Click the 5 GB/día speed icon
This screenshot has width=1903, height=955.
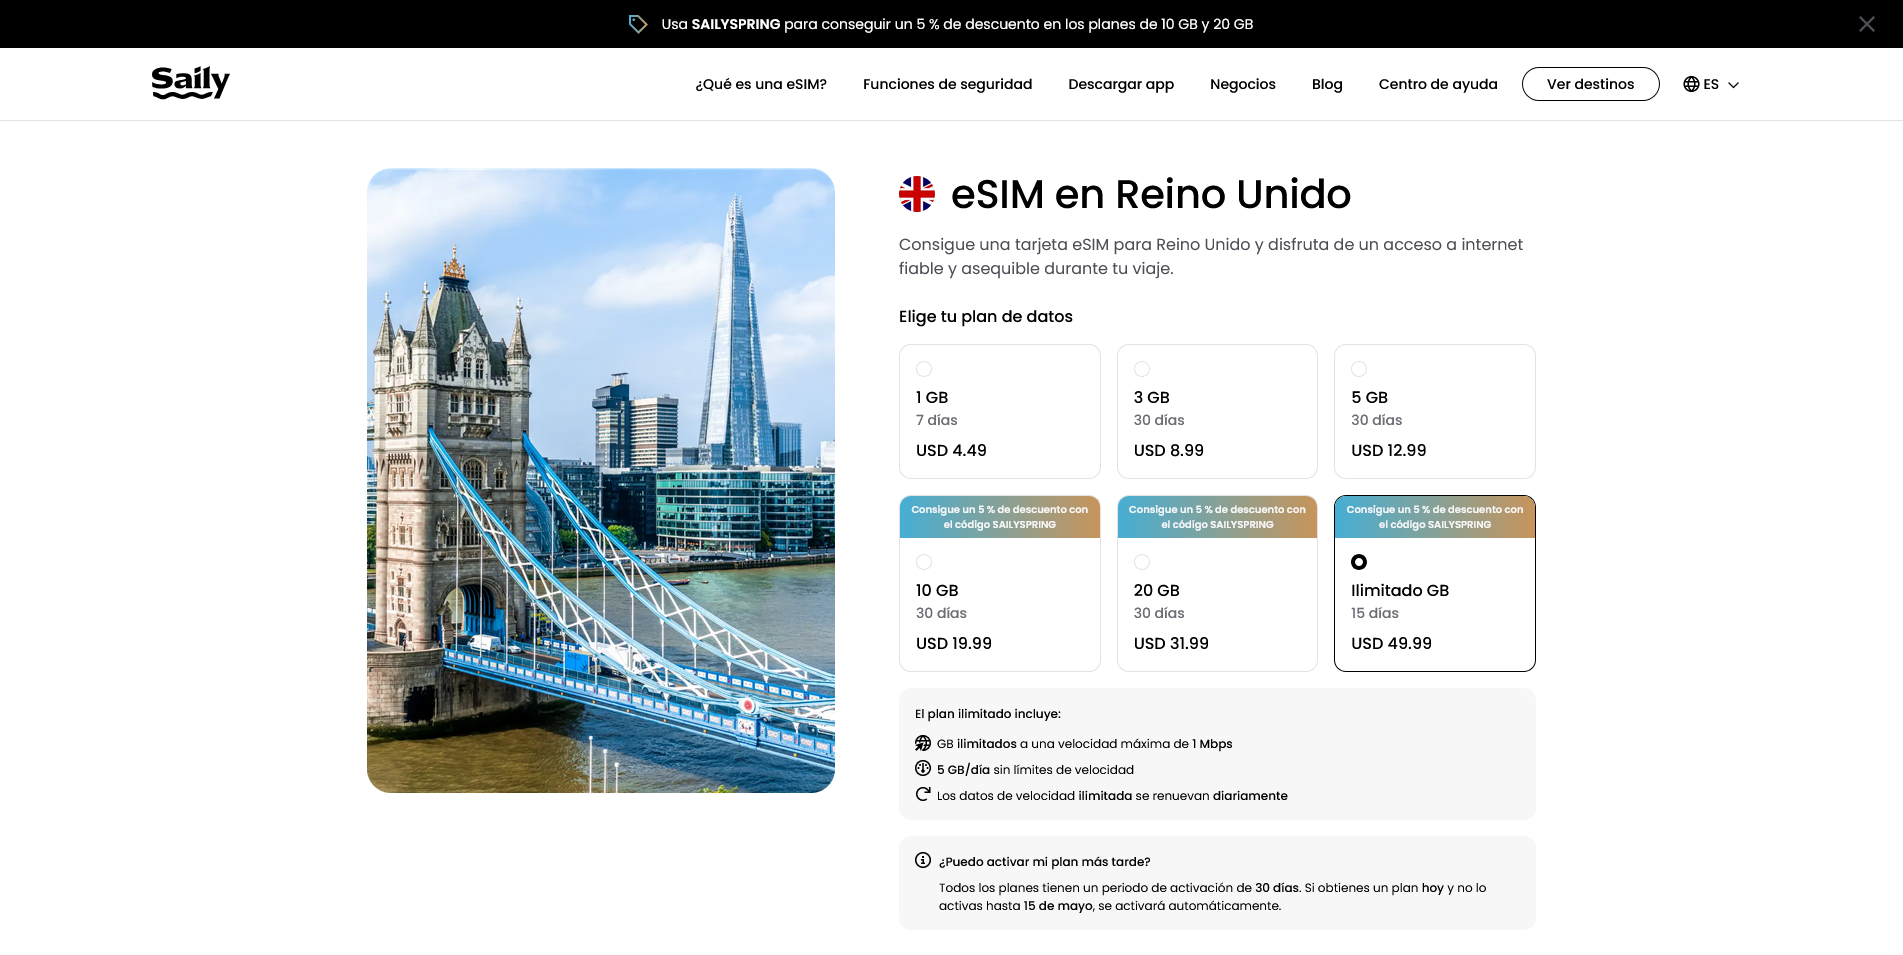923,769
